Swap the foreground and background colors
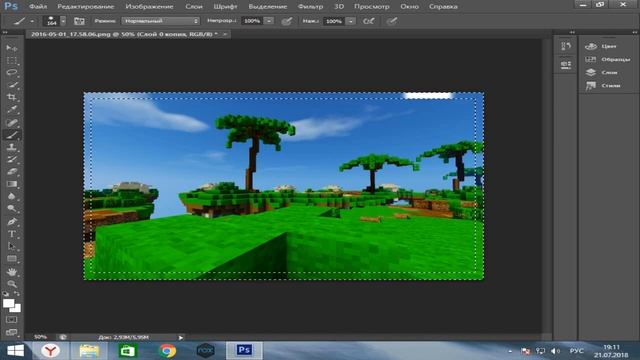The width and height of the screenshot is (640, 360). point(17,293)
